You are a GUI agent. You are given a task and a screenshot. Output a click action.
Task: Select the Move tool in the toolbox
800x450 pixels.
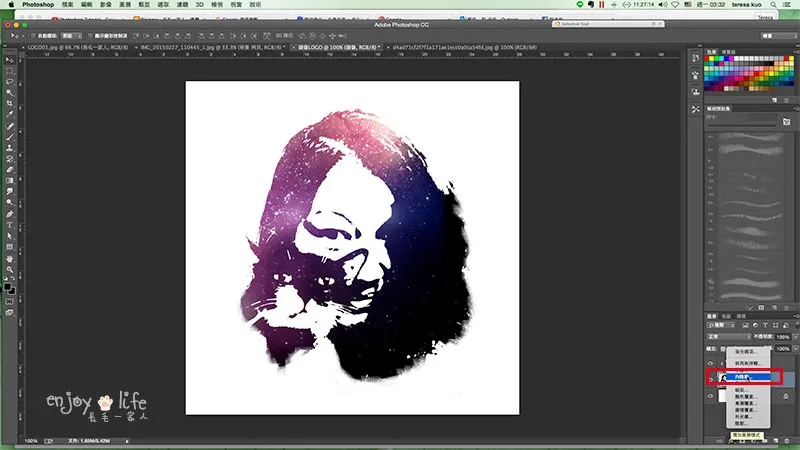tap(10, 60)
